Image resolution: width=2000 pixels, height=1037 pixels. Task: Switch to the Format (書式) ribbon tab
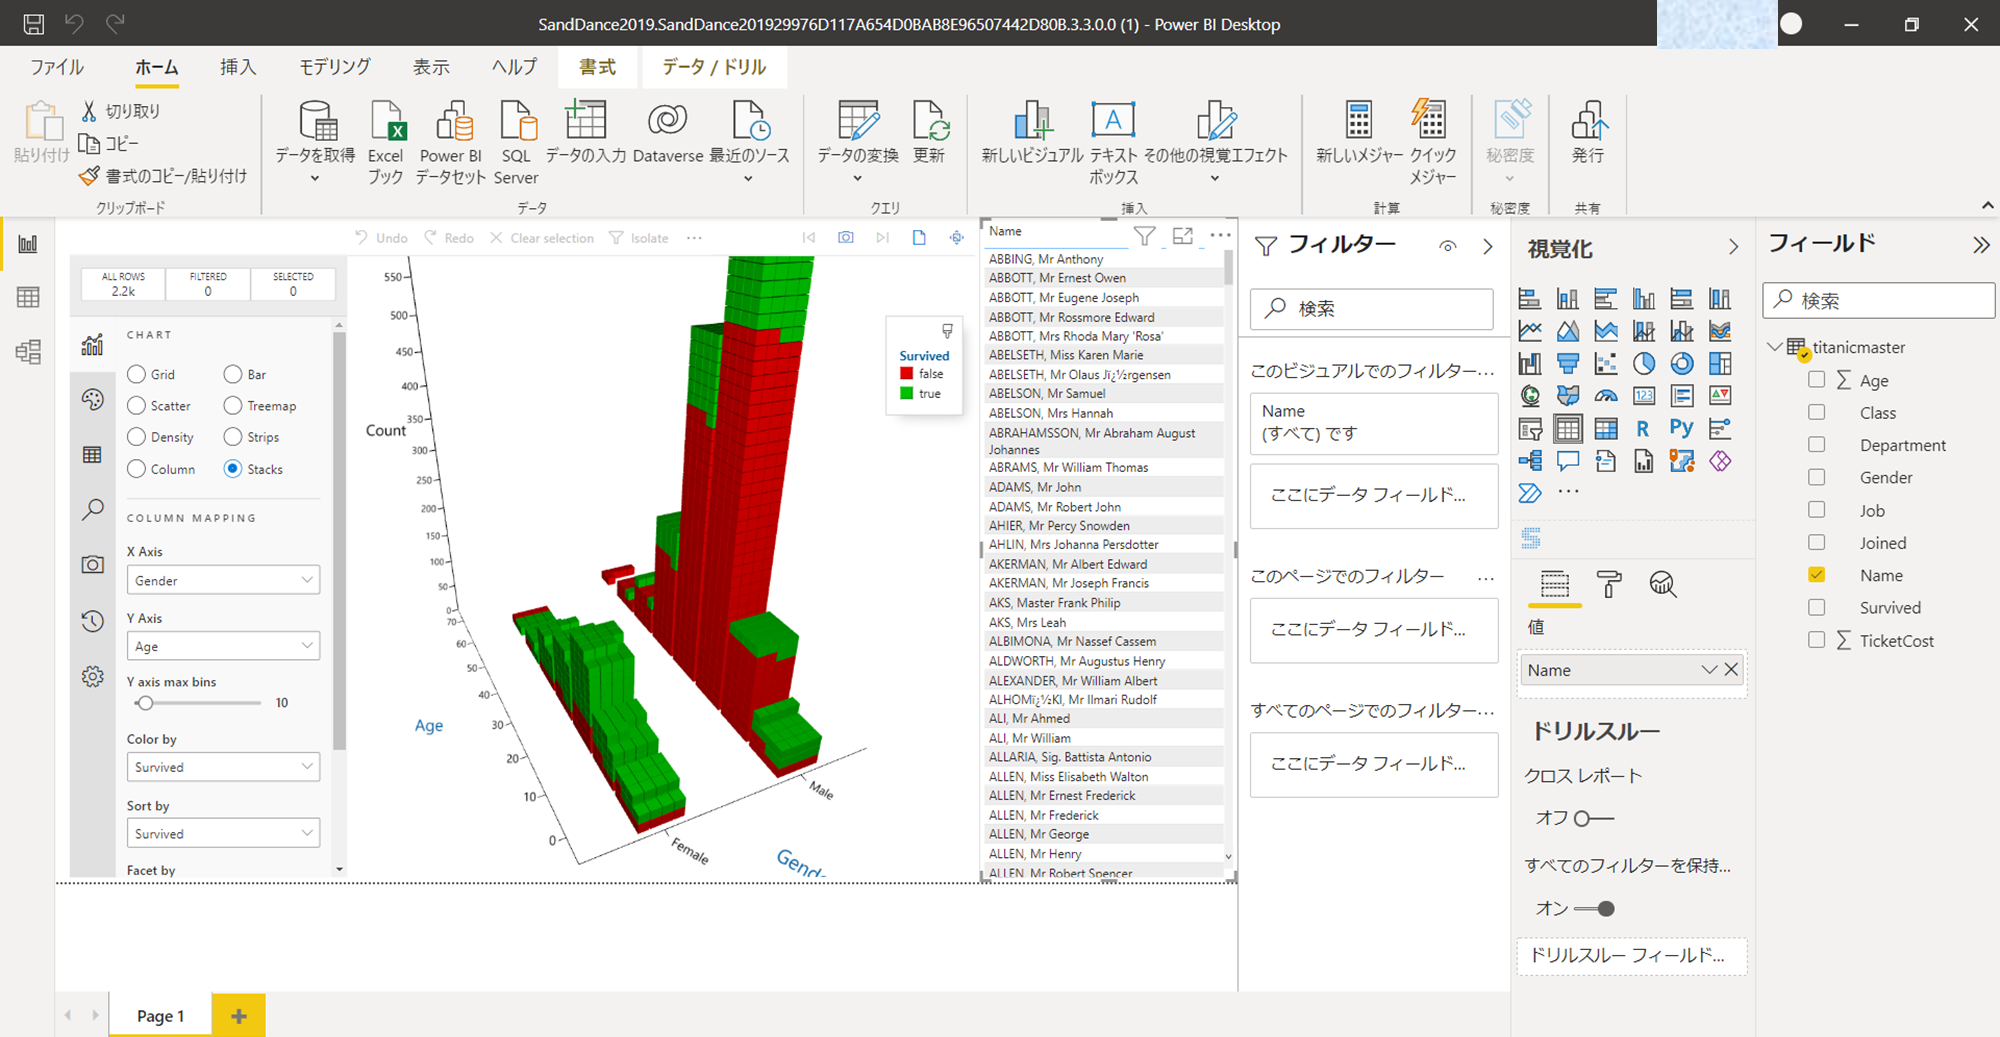coord(597,67)
